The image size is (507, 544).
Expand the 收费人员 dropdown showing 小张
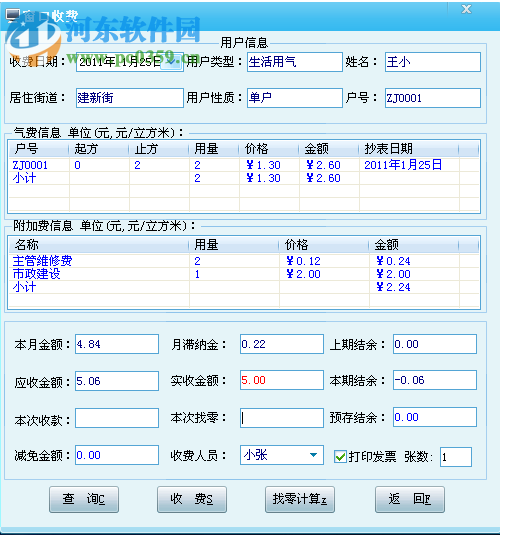coord(313,455)
